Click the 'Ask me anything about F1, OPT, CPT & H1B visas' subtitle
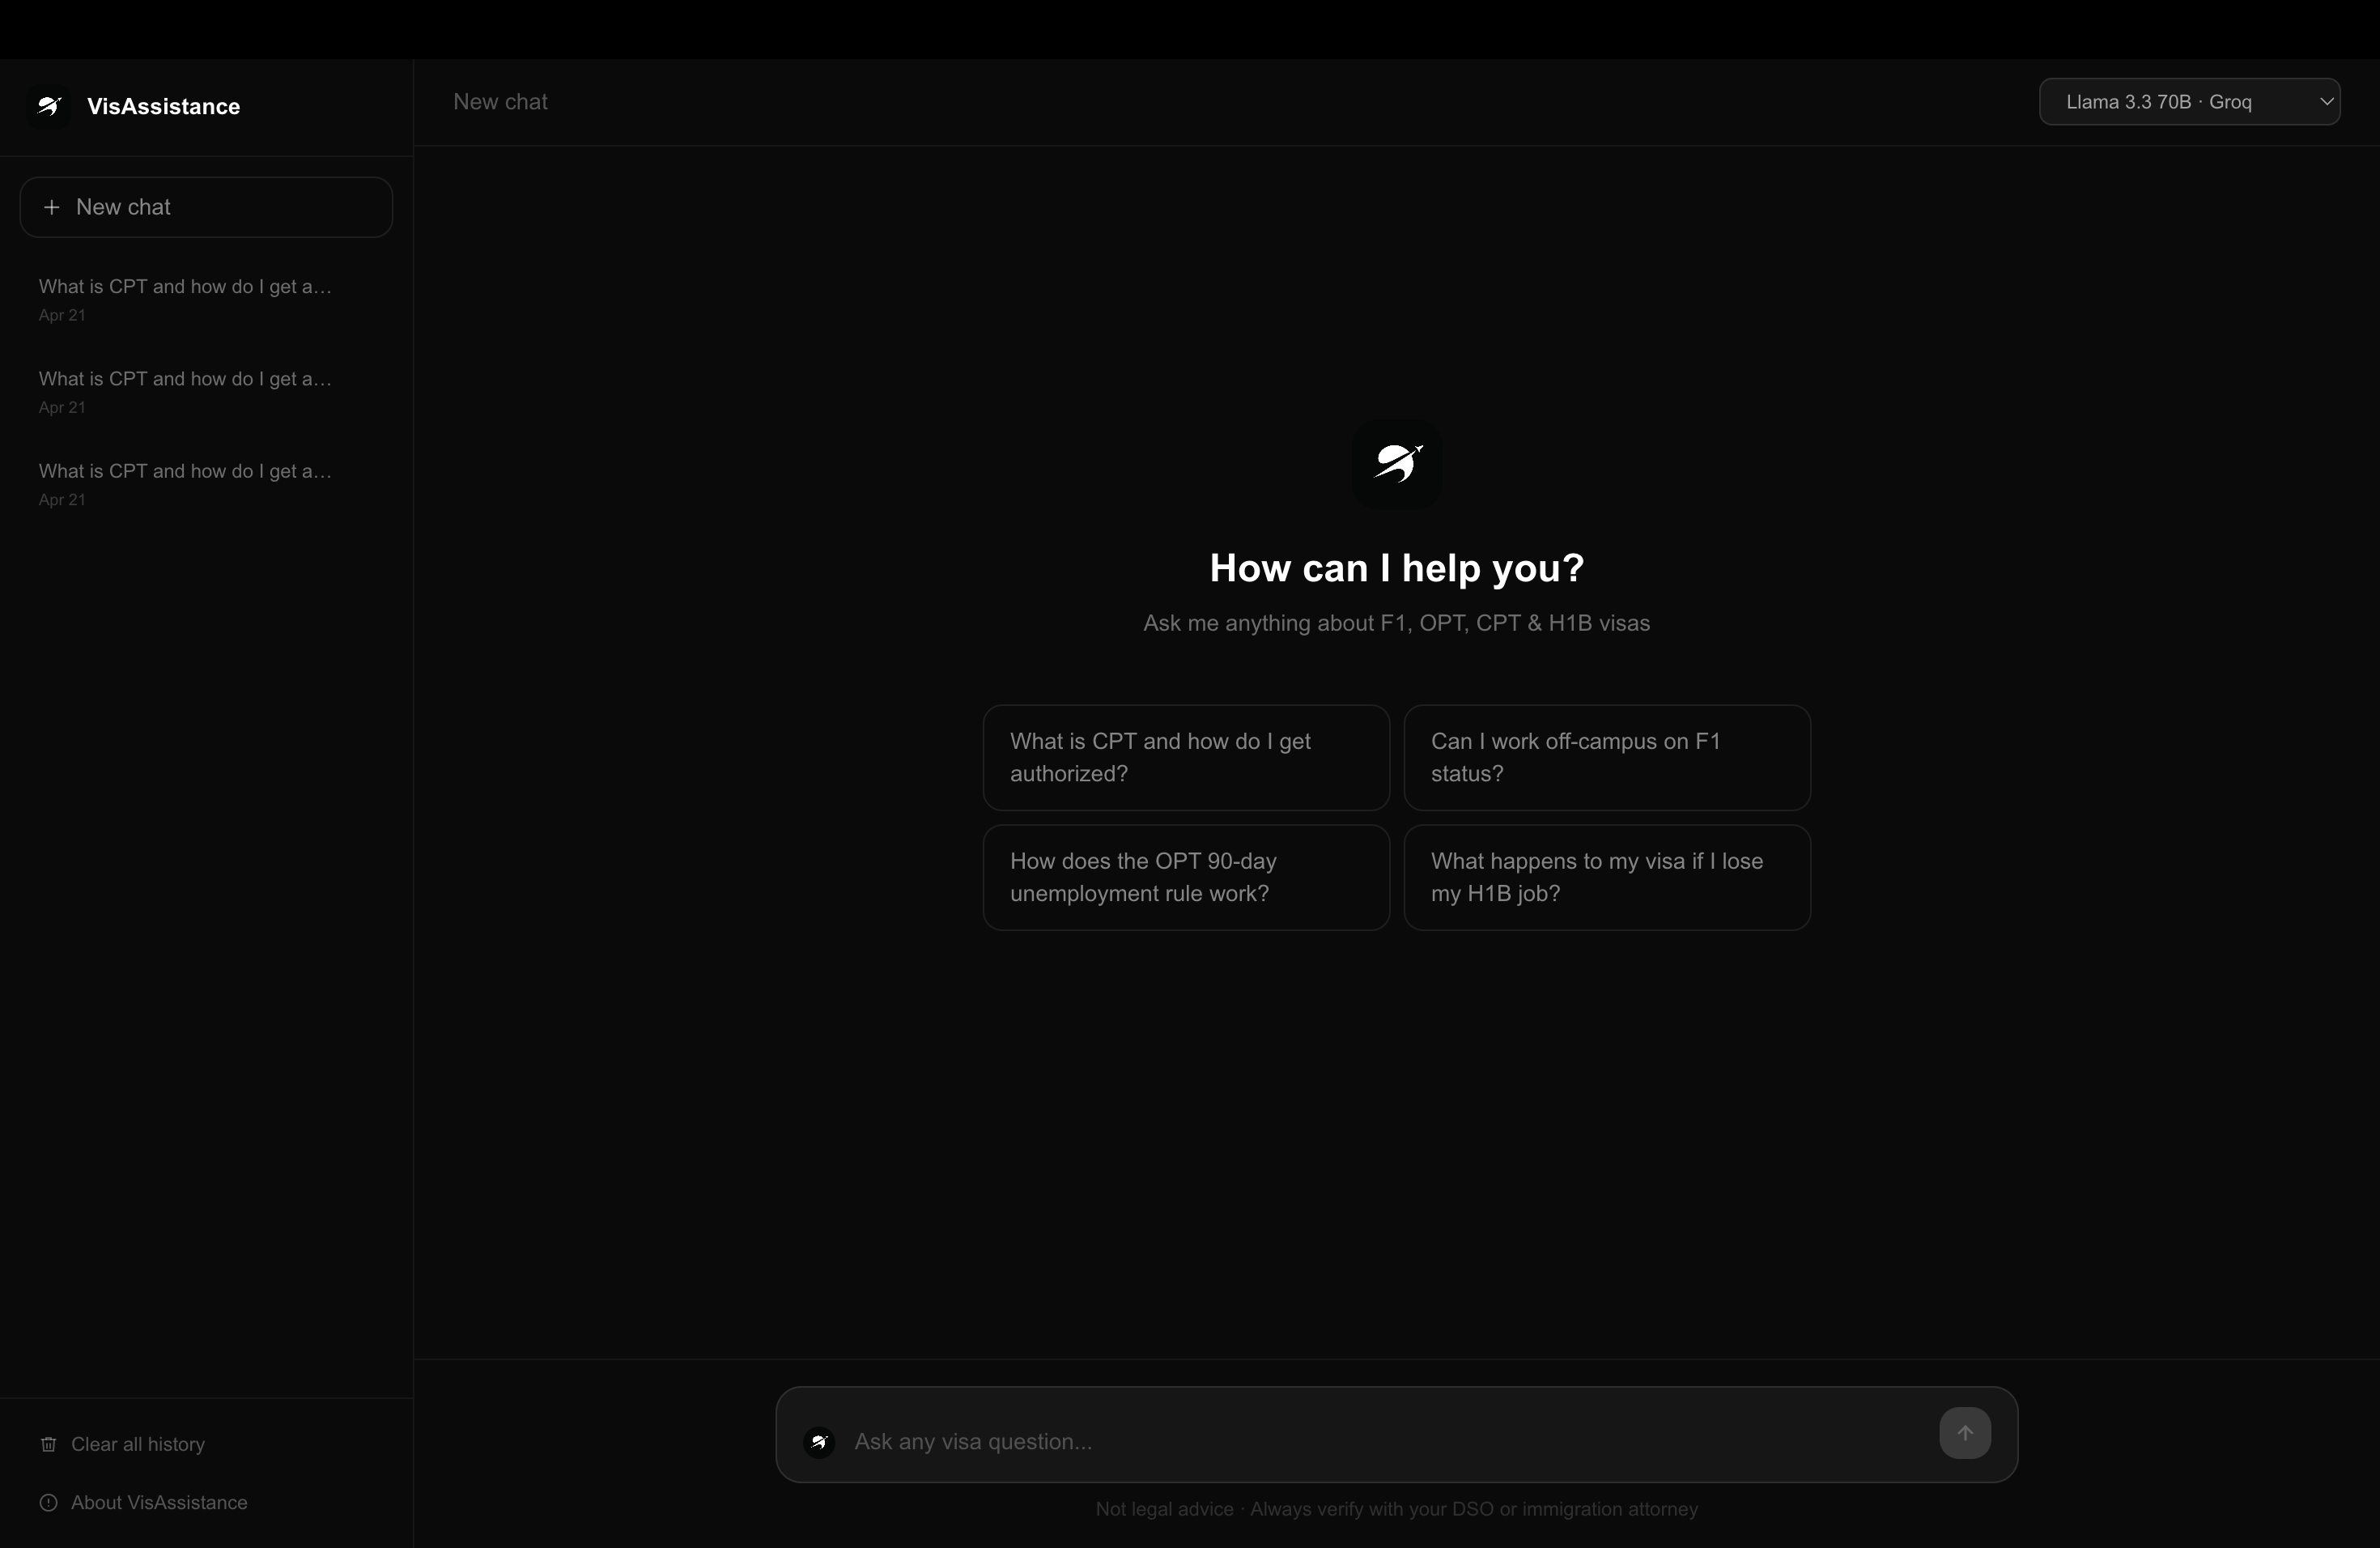 [x=1397, y=623]
